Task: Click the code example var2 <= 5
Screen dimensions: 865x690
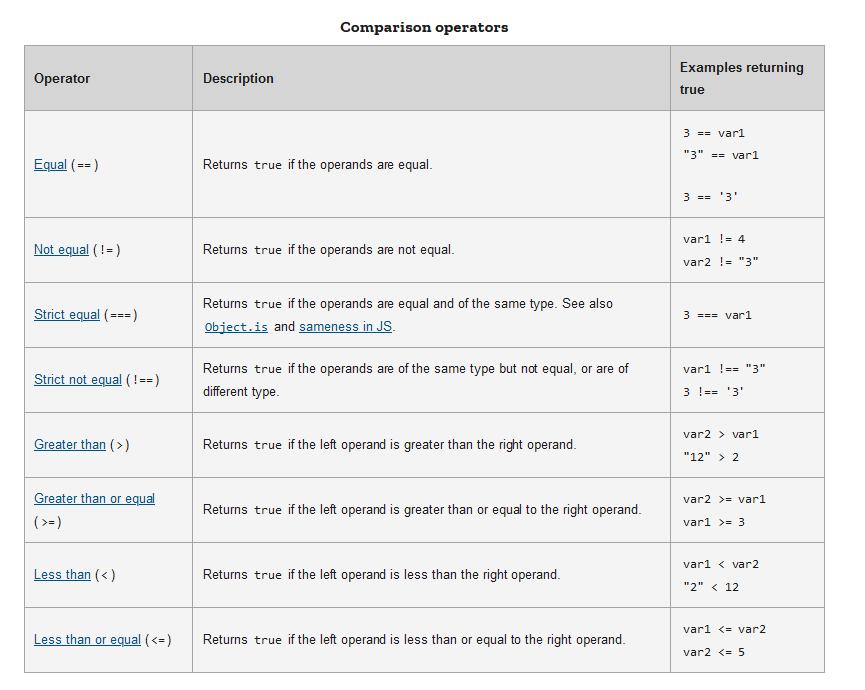Action: (714, 652)
